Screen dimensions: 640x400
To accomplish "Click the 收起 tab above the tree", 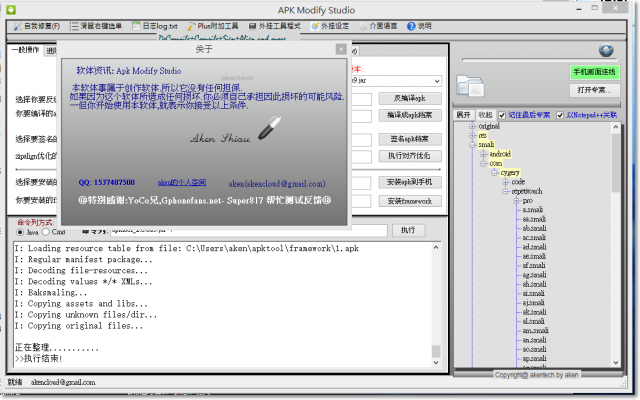I will pos(485,115).
